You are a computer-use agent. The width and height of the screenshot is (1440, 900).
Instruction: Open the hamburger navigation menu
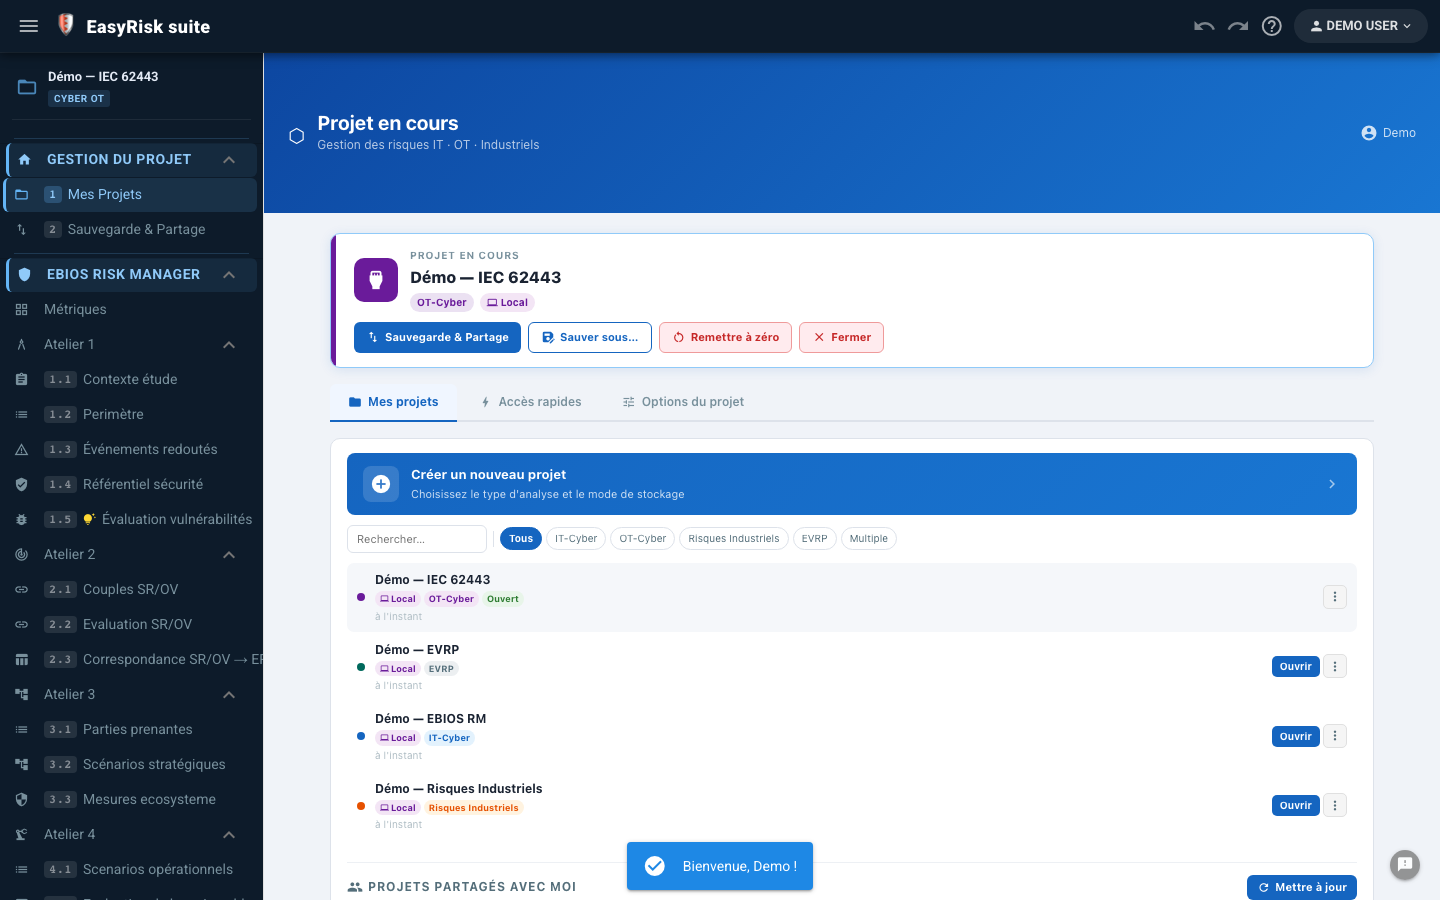[x=29, y=26]
